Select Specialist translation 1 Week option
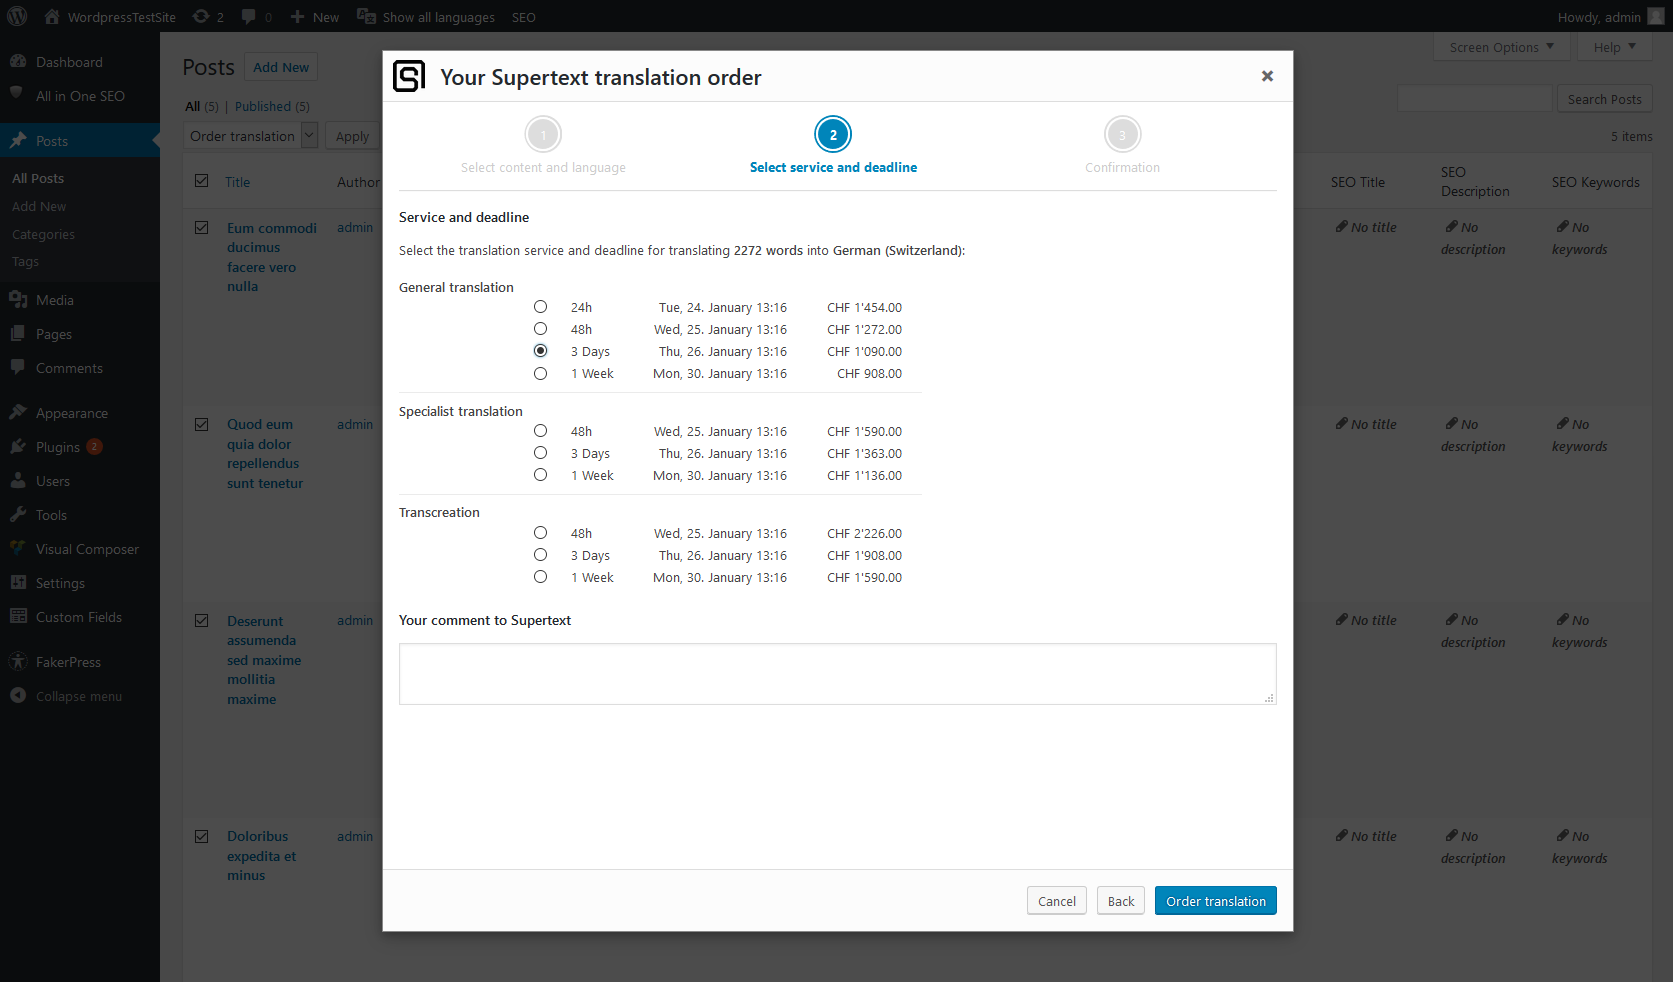Image resolution: width=1673 pixels, height=982 pixels. coord(541,475)
